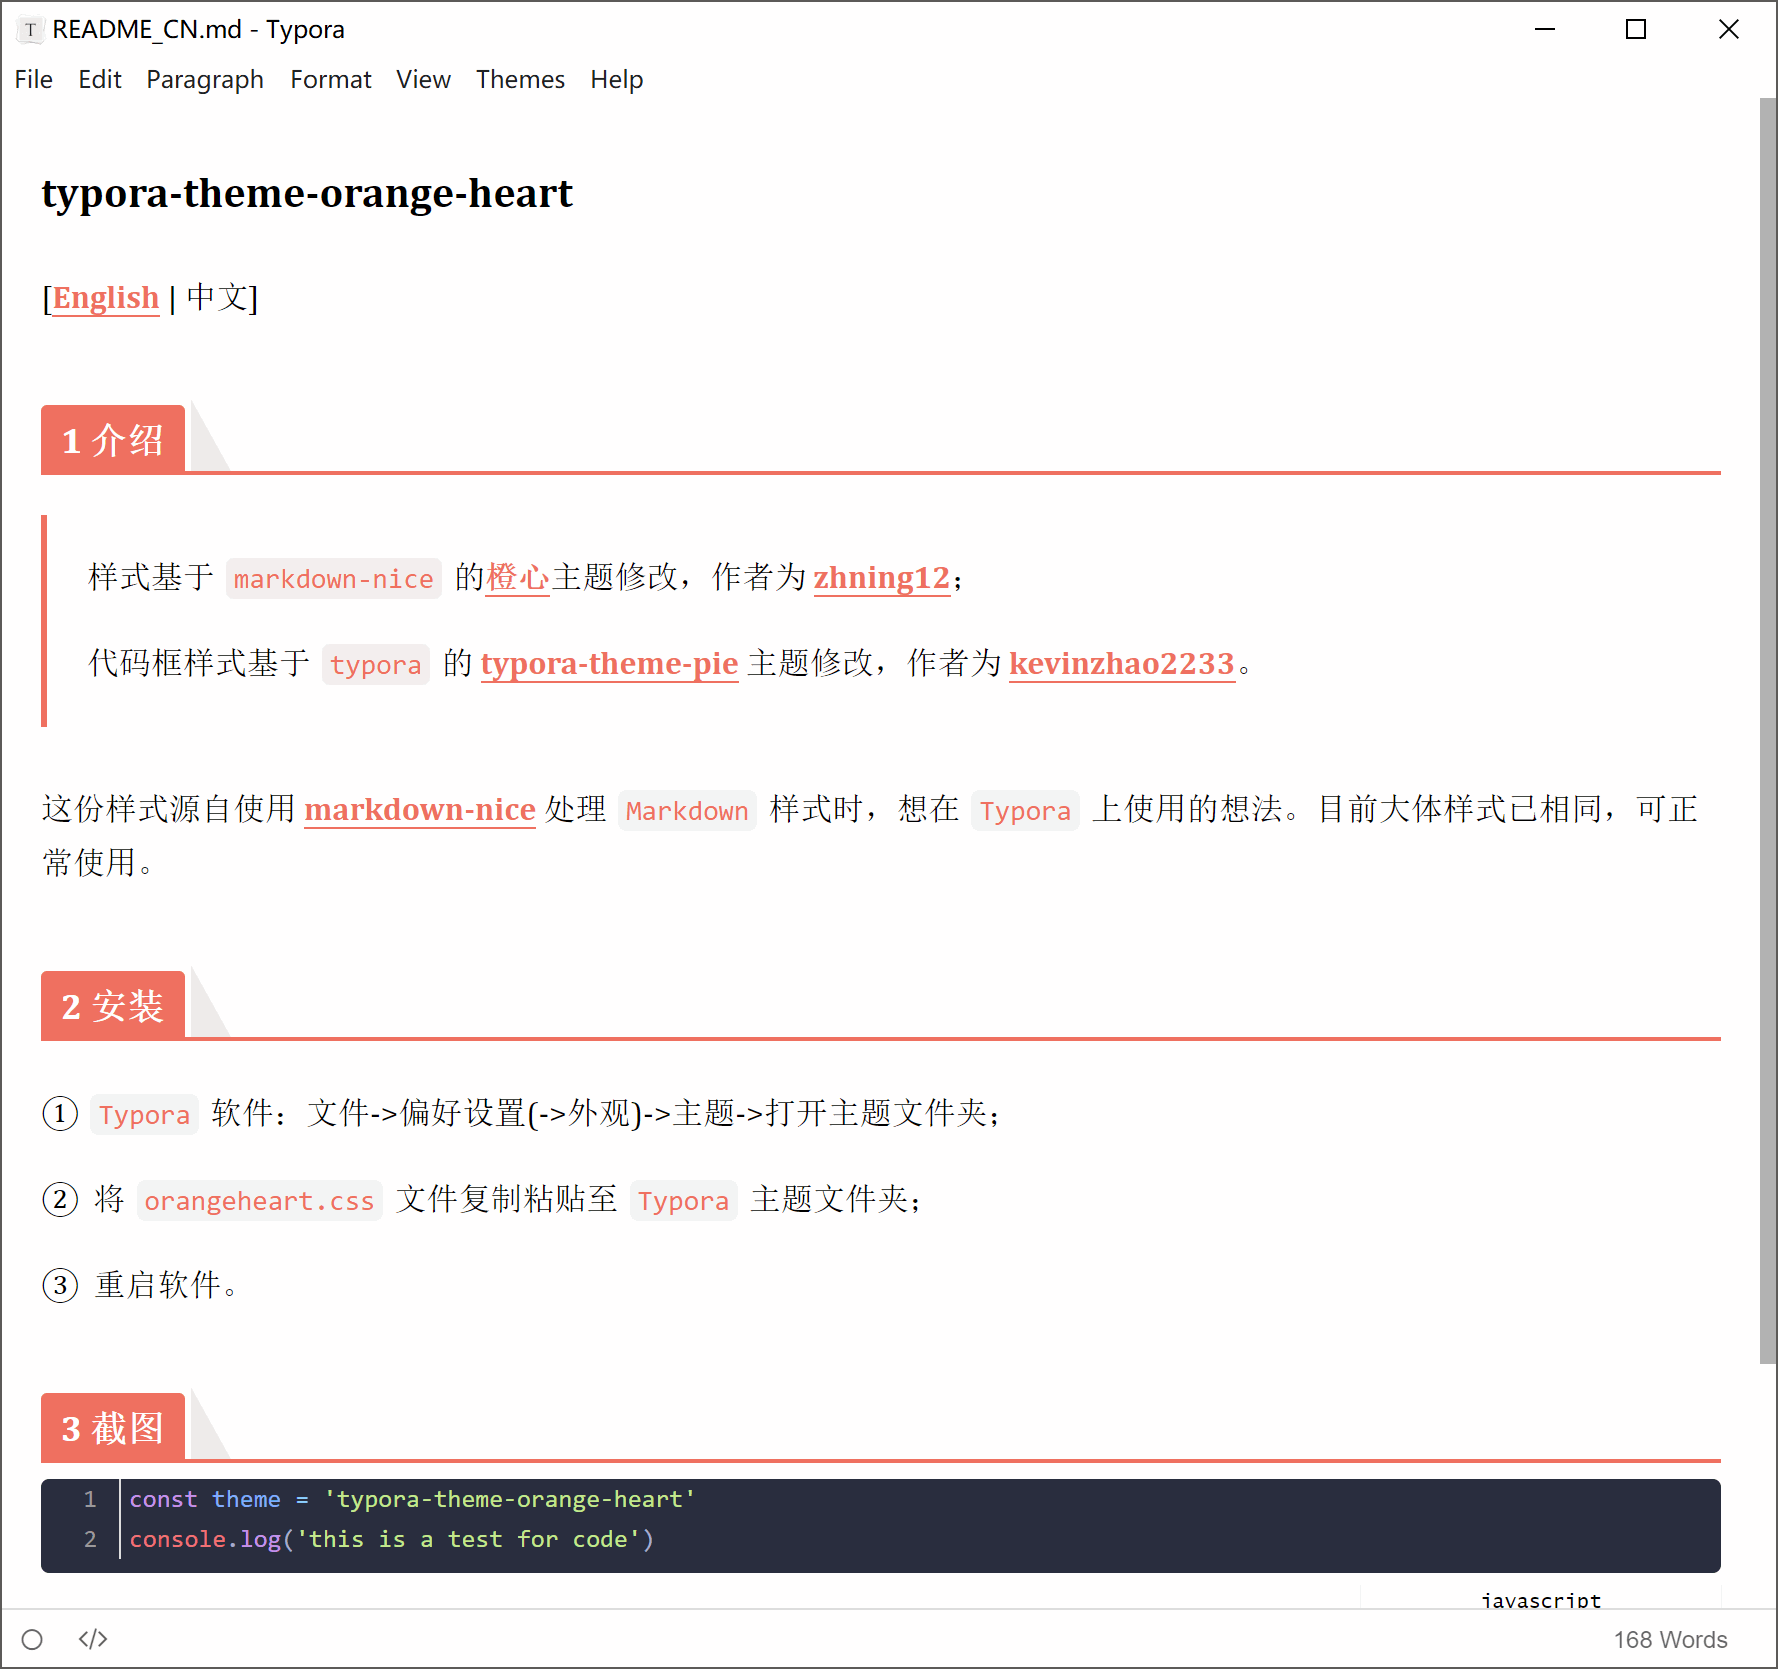The height and width of the screenshot is (1669, 1778).
Task: Minimize the Typora window
Action: click(x=1545, y=30)
